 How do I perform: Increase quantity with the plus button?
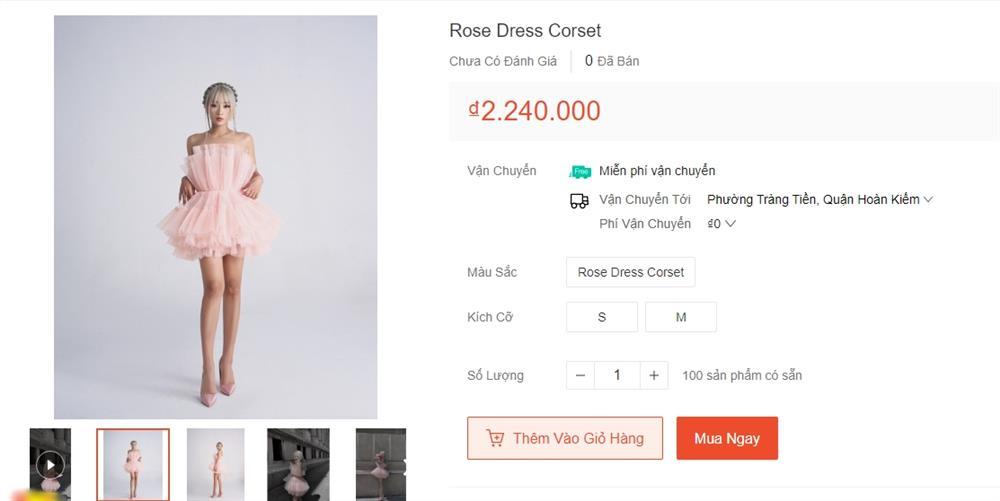click(654, 375)
